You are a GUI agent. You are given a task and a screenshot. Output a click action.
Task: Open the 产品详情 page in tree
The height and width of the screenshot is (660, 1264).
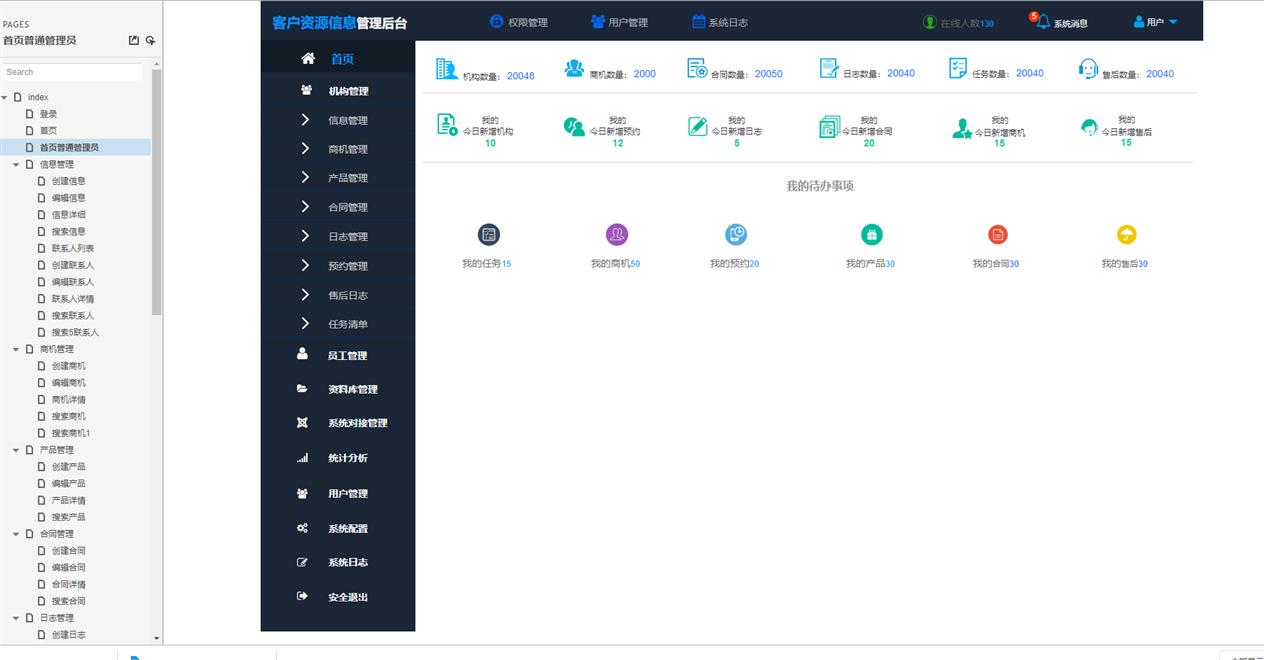point(68,500)
